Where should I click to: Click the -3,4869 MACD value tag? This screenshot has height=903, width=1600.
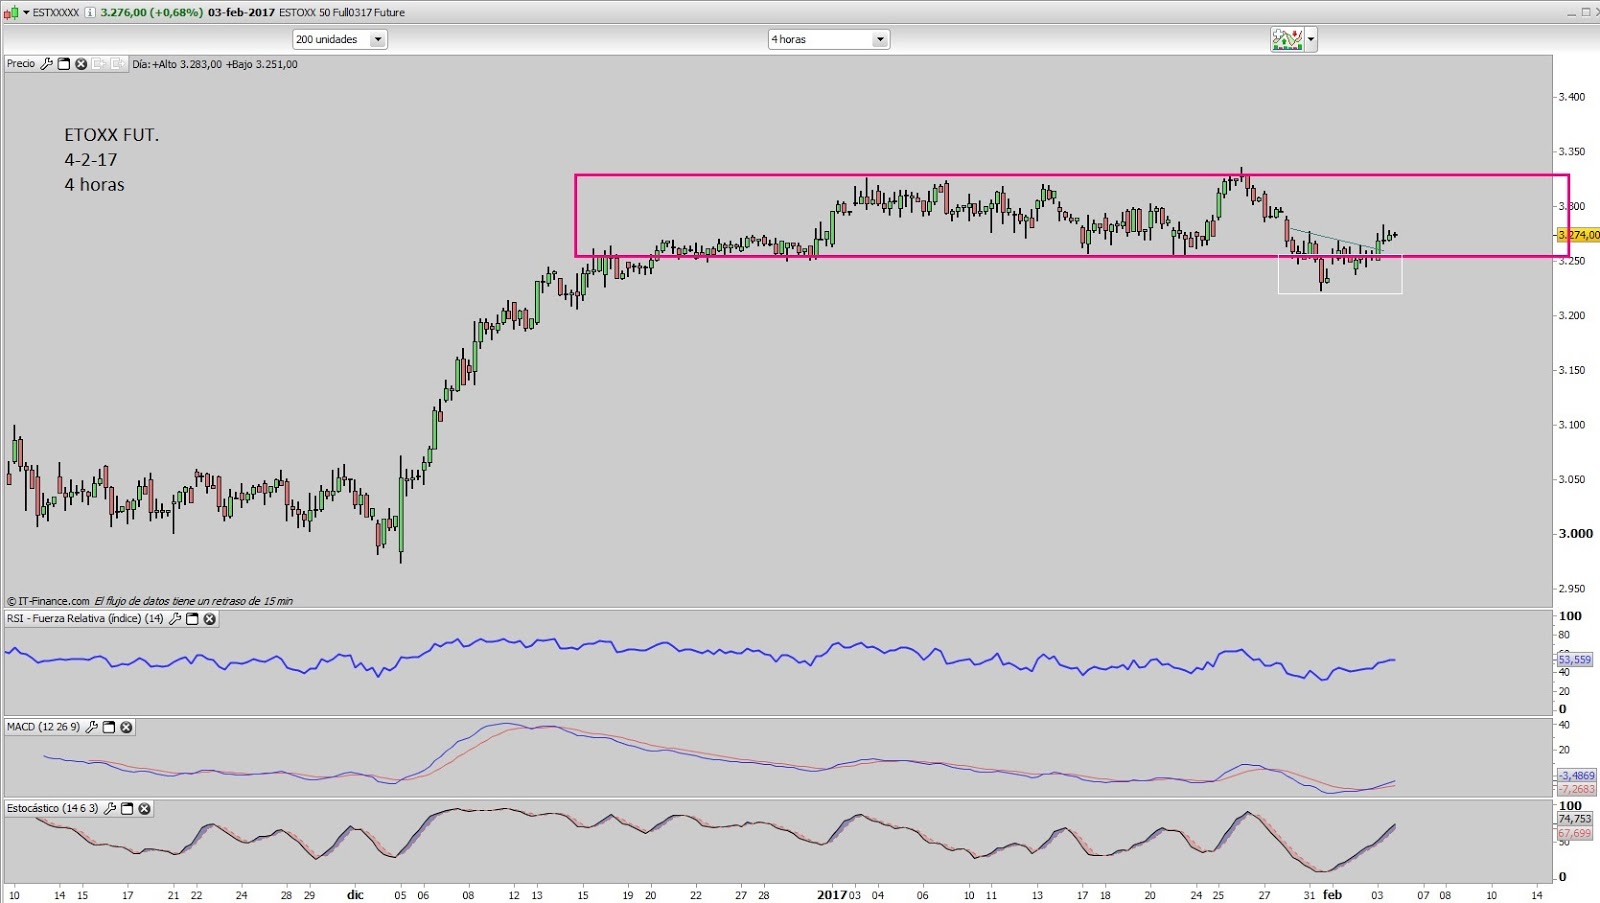point(1577,776)
